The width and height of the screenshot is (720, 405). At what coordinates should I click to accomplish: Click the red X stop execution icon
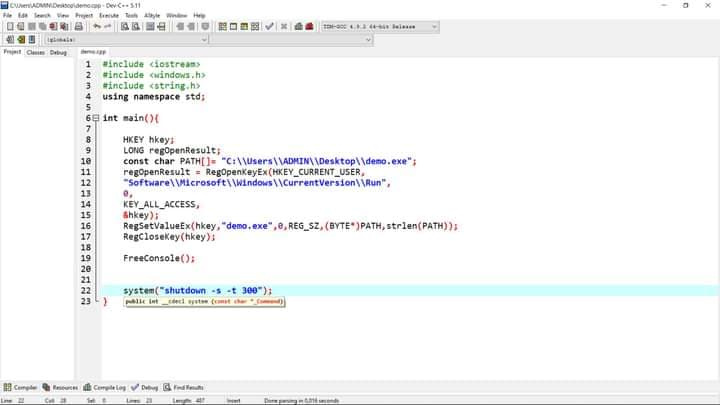284,27
